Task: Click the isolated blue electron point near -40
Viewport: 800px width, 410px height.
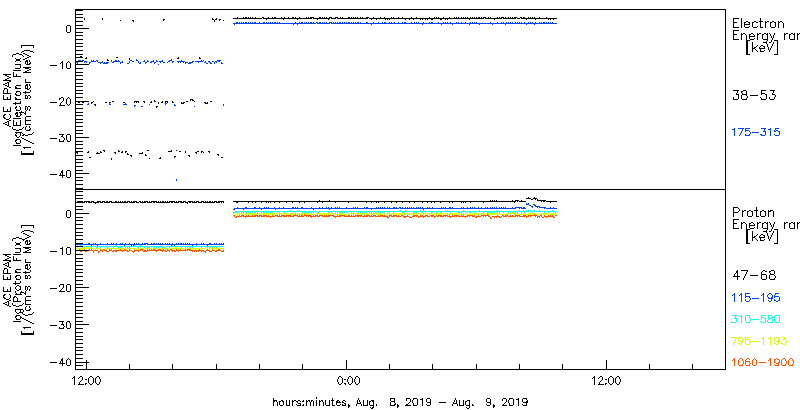Action: pyautogui.click(x=177, y=180)
